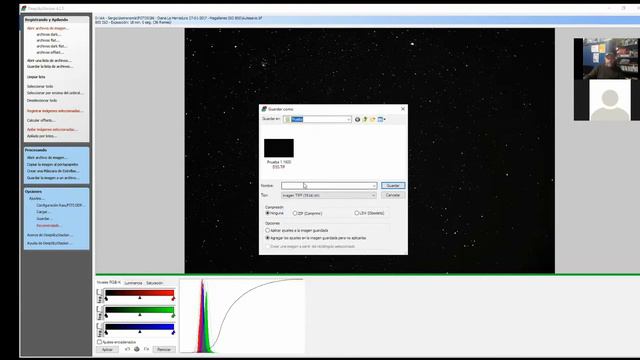Switch to Niveles RGB/K tab

click(x=109, y=282)
